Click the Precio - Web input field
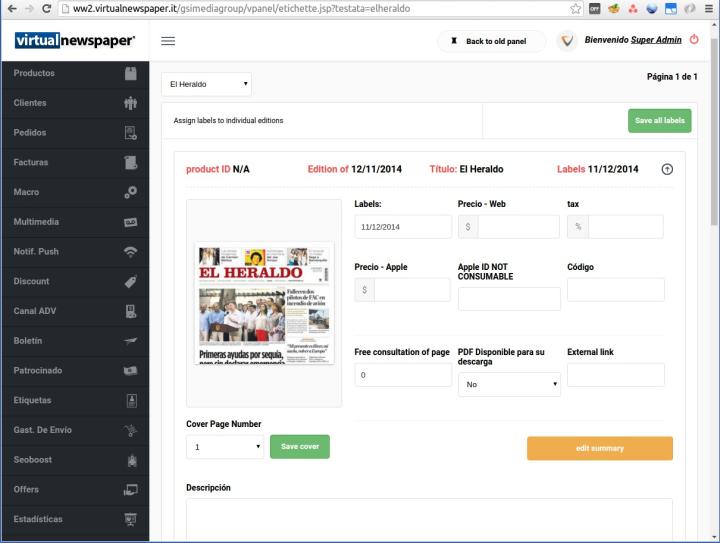Viewport: 720px width, 543px height. pyautogui.click(x=517, y=227)
